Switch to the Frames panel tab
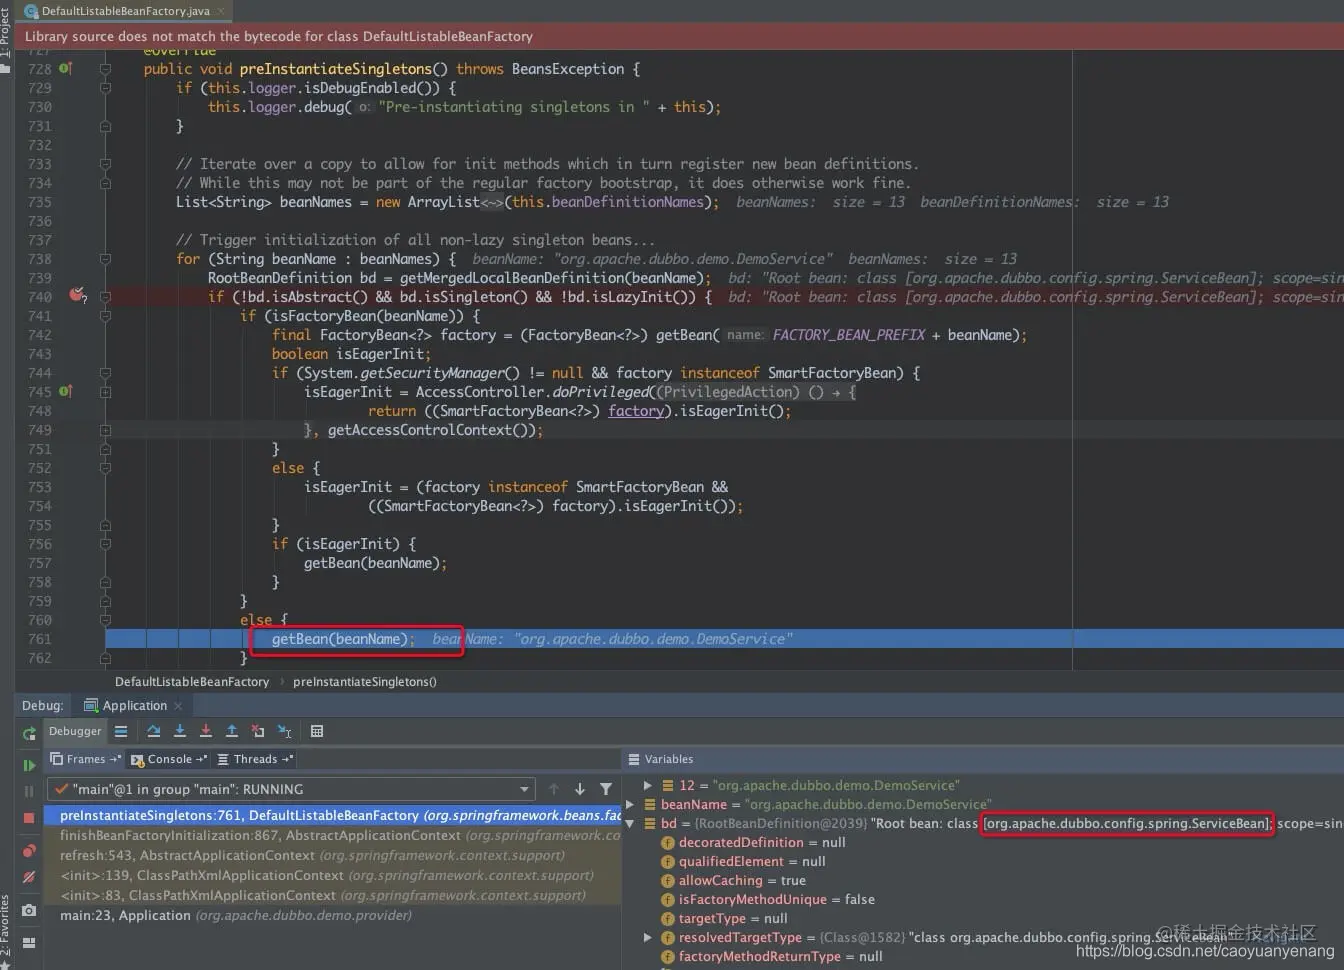Image resolution: width=1344 pixels, height=970 pixels. [85, 760]
